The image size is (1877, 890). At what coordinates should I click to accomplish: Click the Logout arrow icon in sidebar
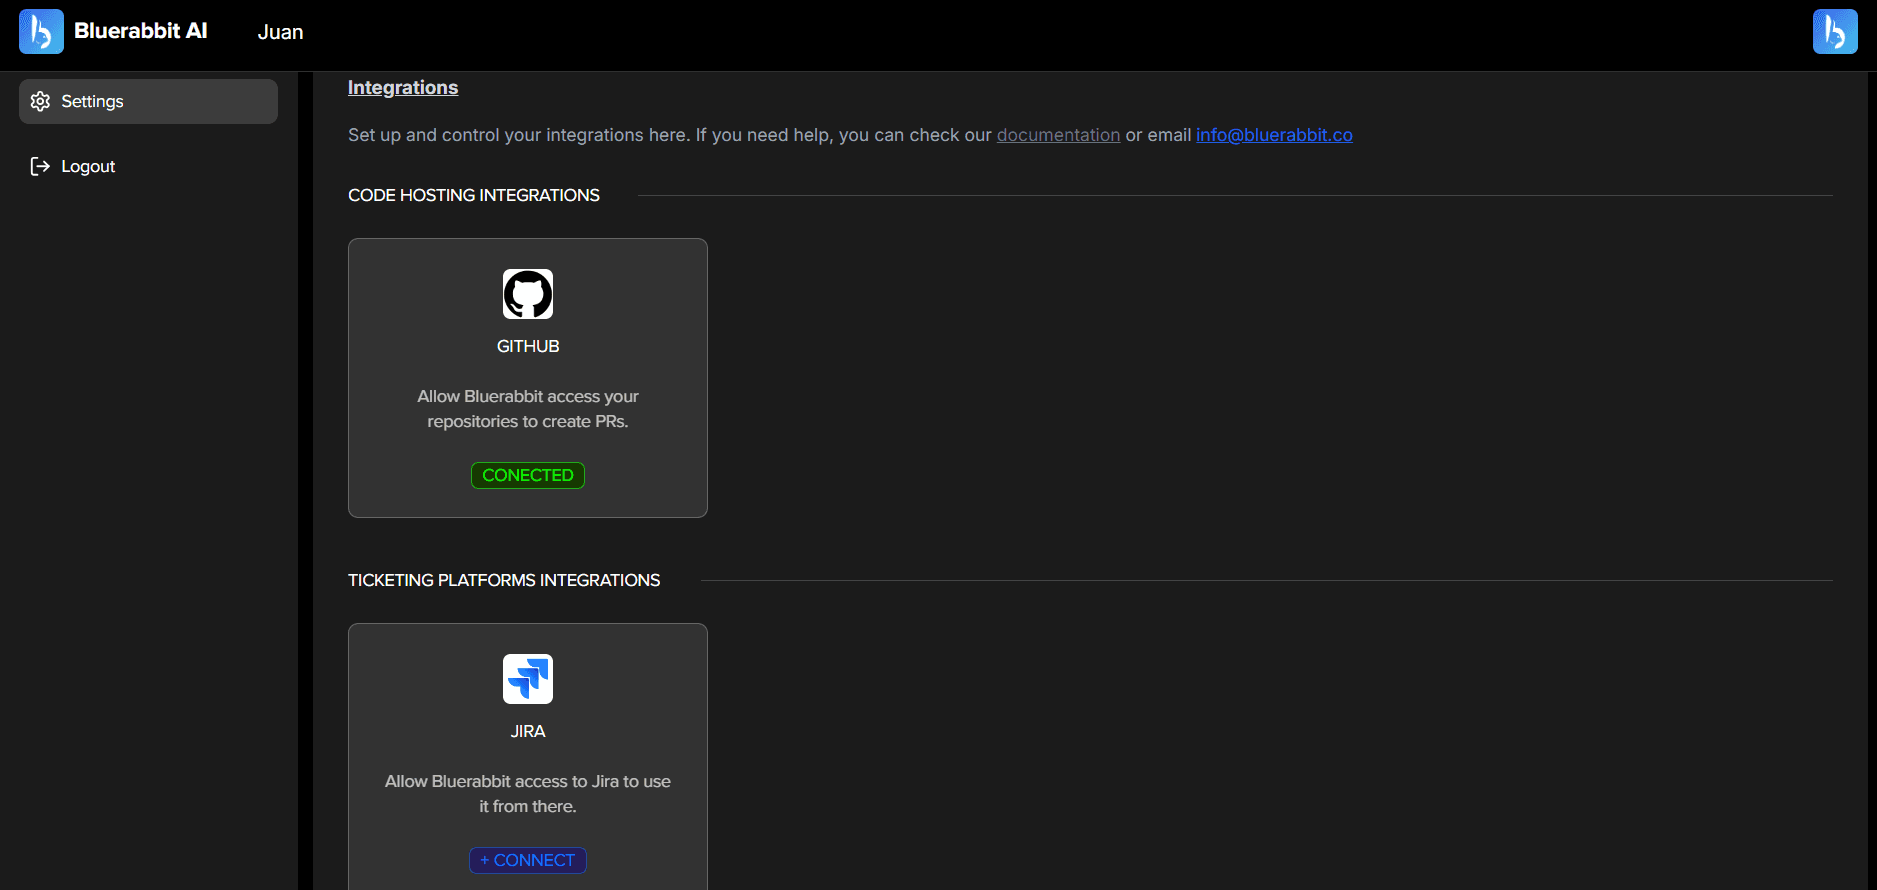(40, 167)
